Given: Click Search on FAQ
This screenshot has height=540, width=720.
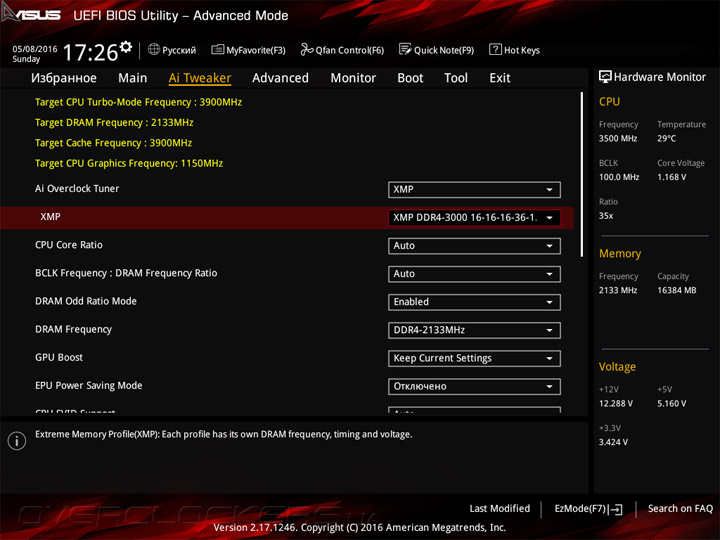Looking at the screenshot, I should click(680, 509).
